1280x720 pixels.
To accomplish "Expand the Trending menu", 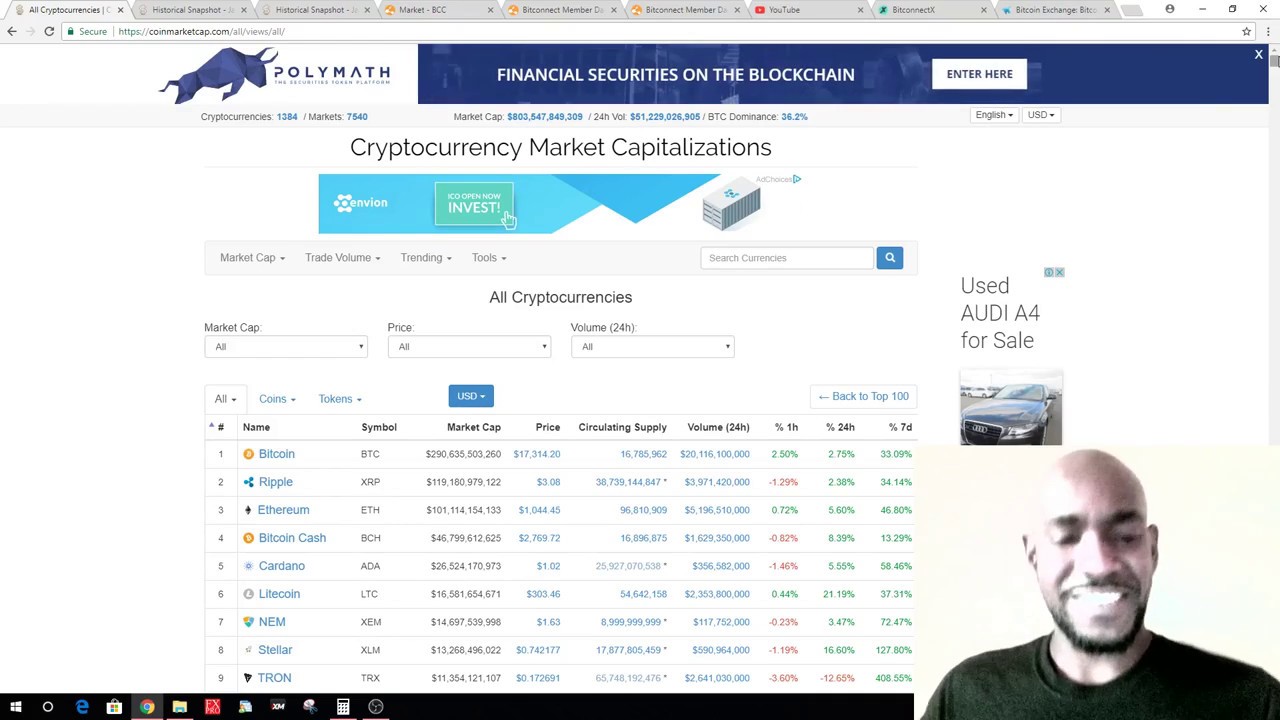I will (426, 258).
